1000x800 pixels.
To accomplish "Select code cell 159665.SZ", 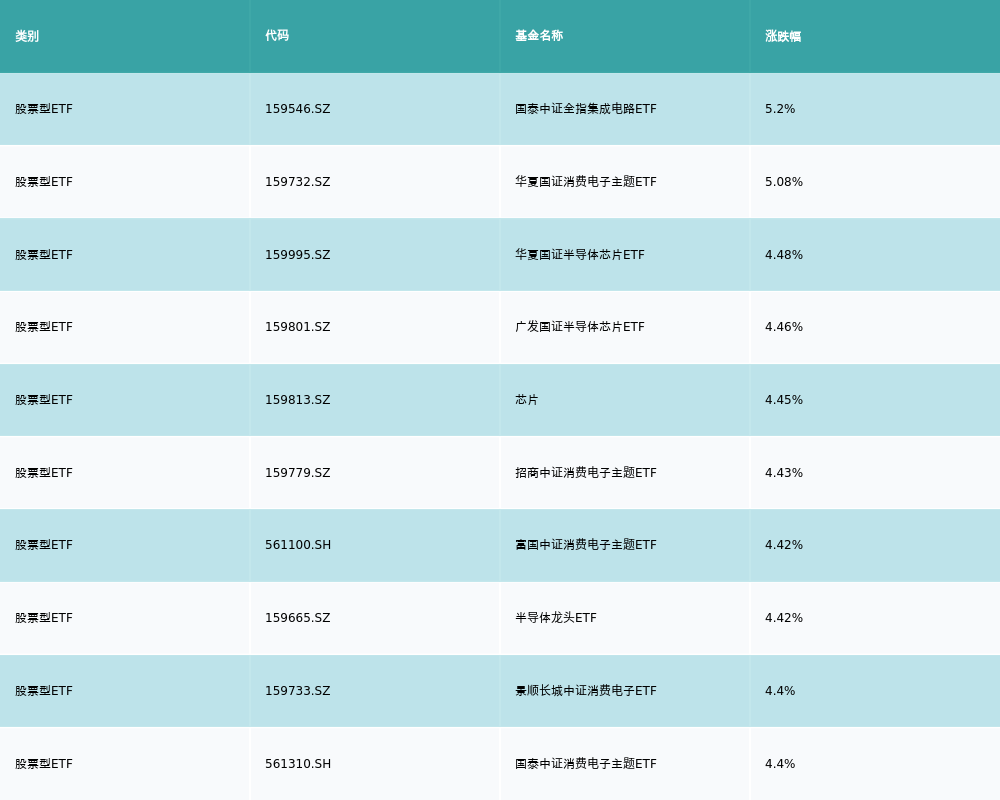I will pyautogui.click(x=298, y=618).
